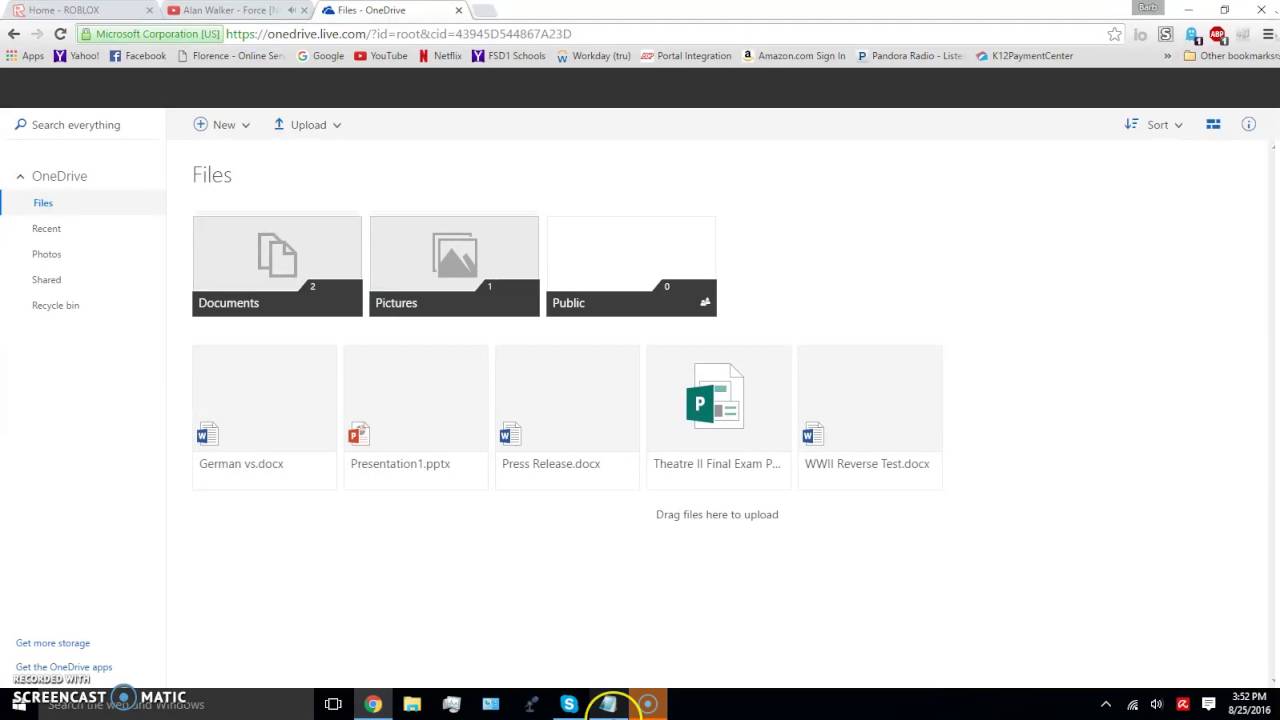Close the Files - OneDrive tab
This screenshot has width=1280, height=720.
point(459,10)
